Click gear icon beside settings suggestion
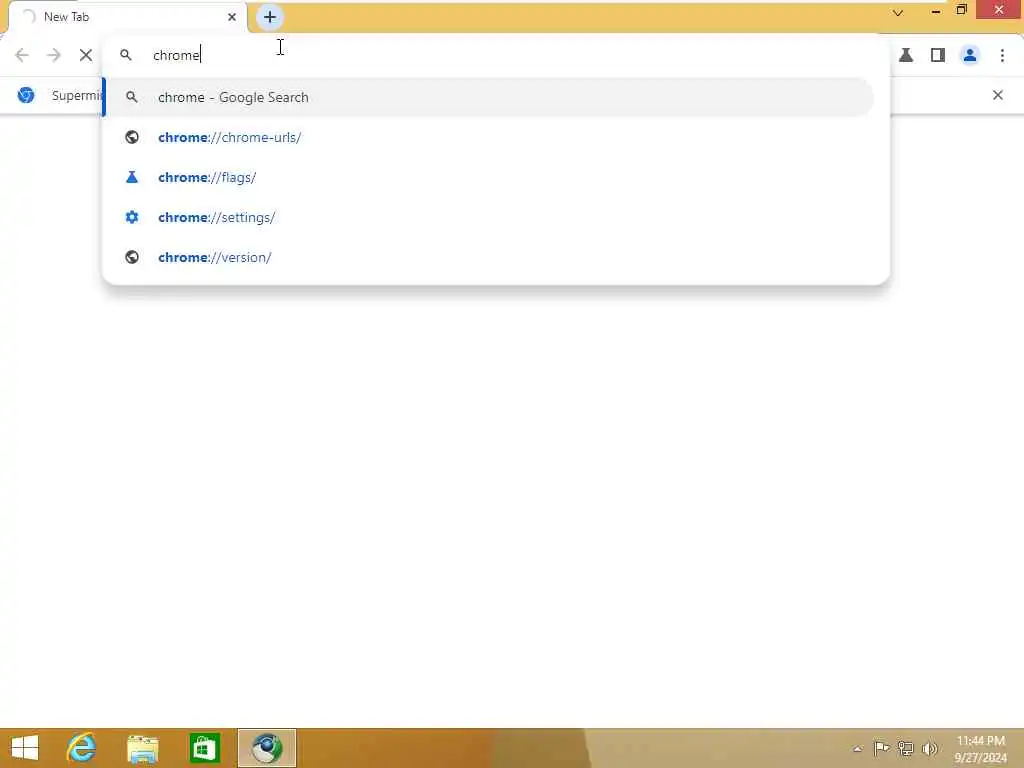Screen dimensions: 1024x768 coord(132,217)
